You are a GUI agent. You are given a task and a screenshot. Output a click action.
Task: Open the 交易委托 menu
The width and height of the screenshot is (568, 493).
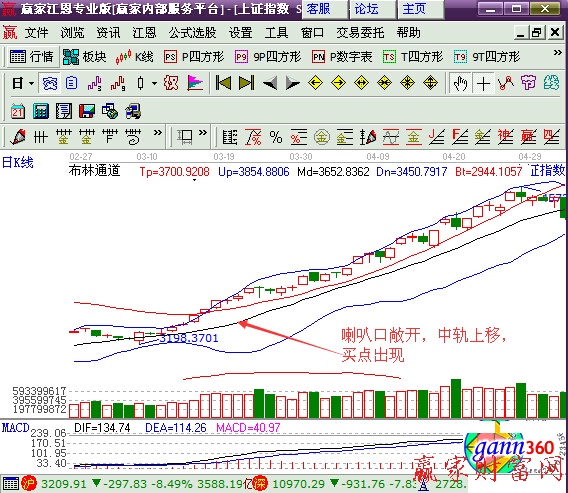pos(360,33)
